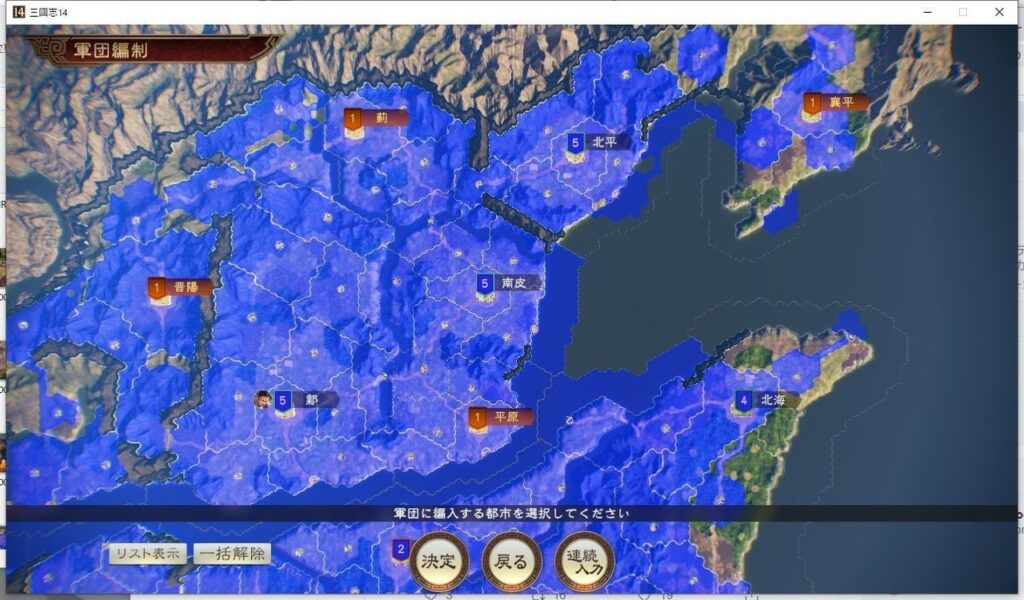The height and width of the screenshot is (600, 1024).
Task: Select the 平原 city marker
Action: pyautogui.click(x=500, y=417)
